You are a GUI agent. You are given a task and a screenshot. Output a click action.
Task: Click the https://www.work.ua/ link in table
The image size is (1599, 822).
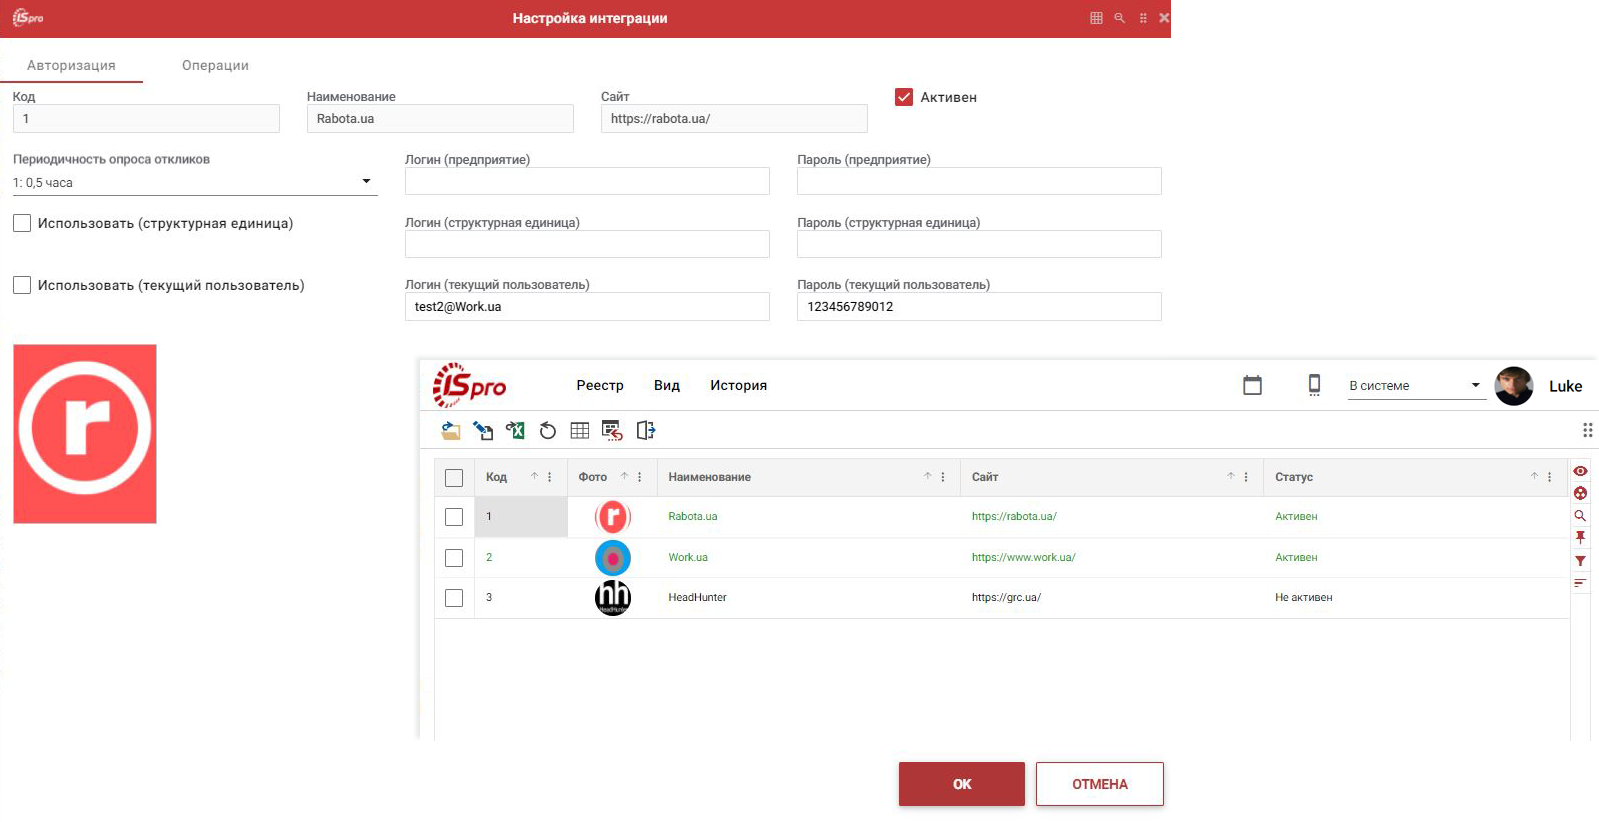click(1023, 557)
